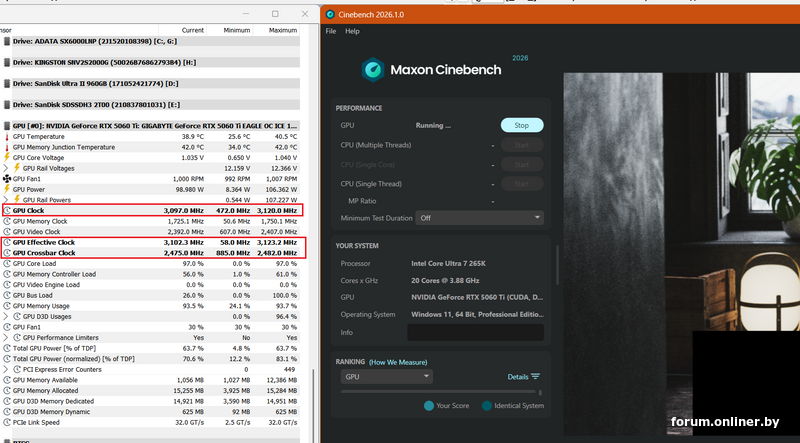Image resolution: width=800 pixels, height=443 pixels.
Task: Click Start for CPU (Single Core)
Action: pos(521,164)
